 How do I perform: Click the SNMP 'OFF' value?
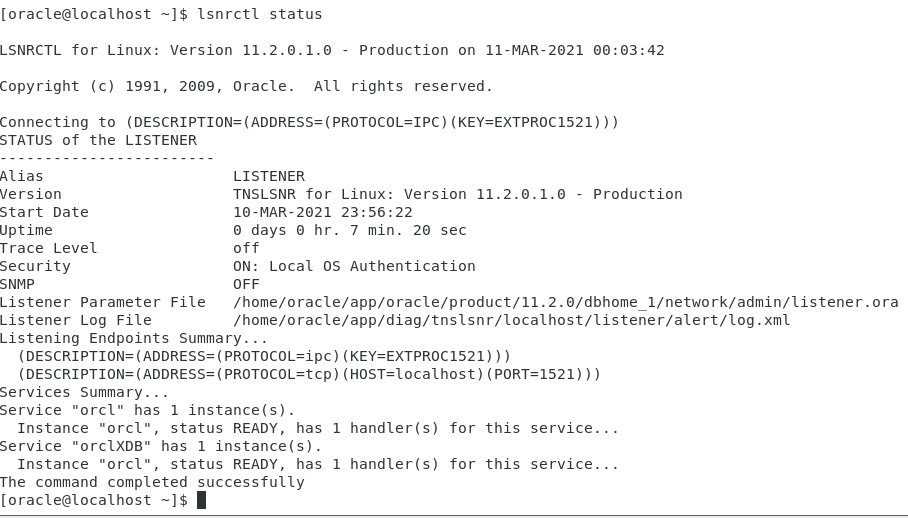[x=246, y=284]
